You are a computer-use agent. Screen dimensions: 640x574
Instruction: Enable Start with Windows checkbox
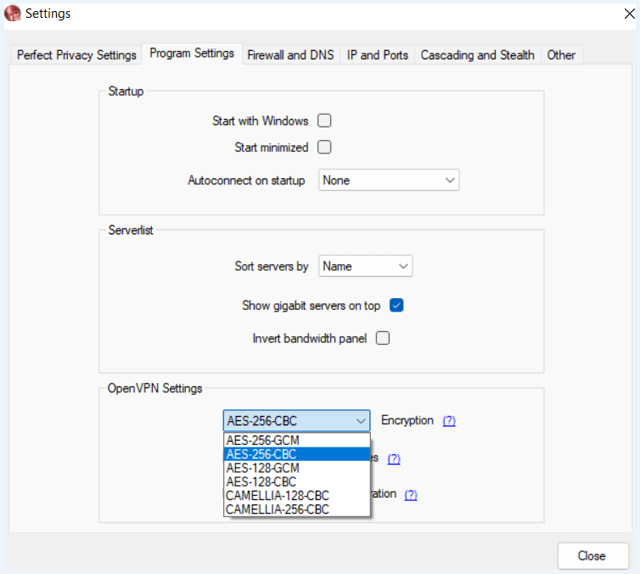[324, 120]
